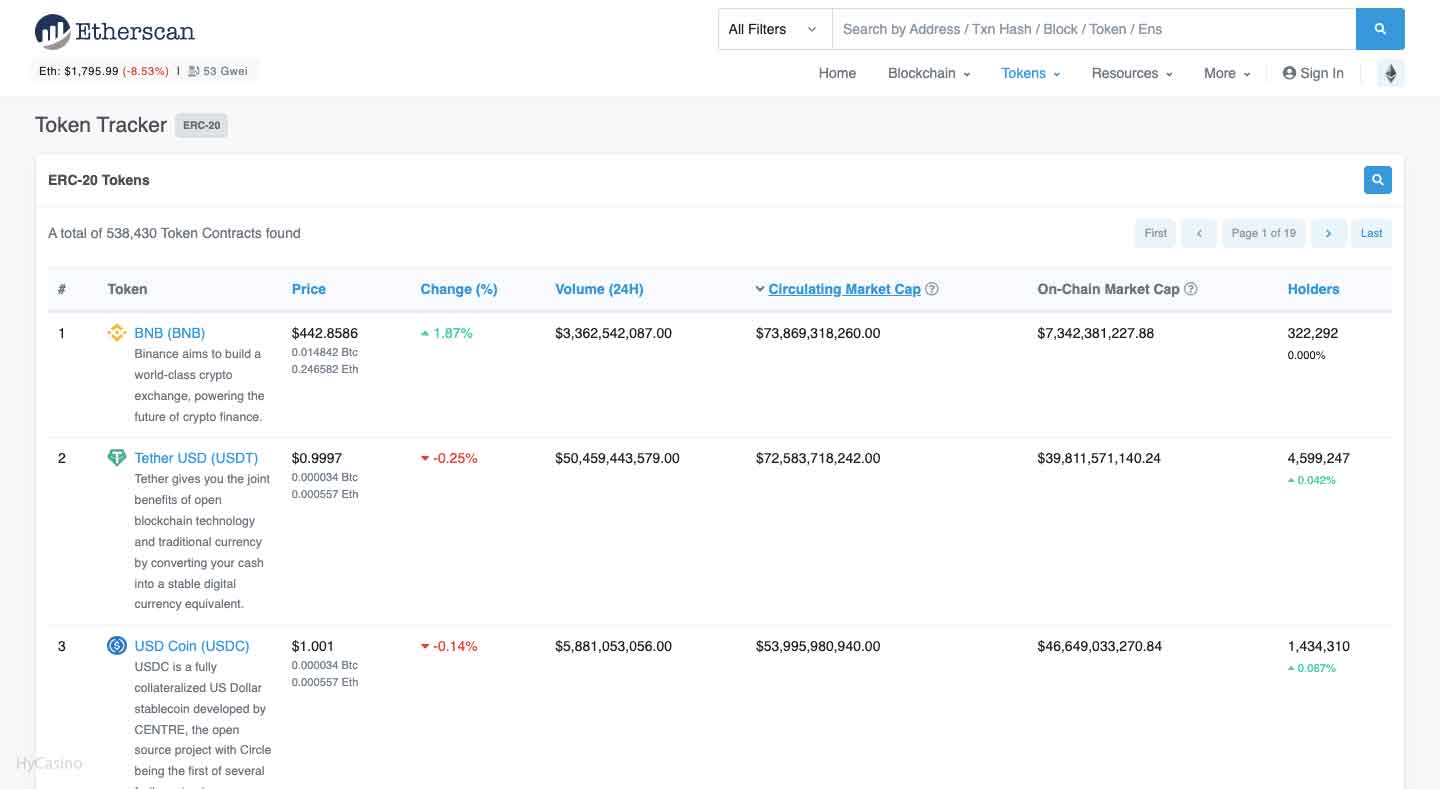Click BNB holders count 322,292

coord(1313,333)
